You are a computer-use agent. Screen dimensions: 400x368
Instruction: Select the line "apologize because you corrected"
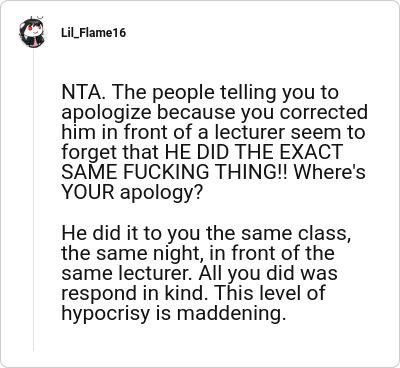(214, 112)
